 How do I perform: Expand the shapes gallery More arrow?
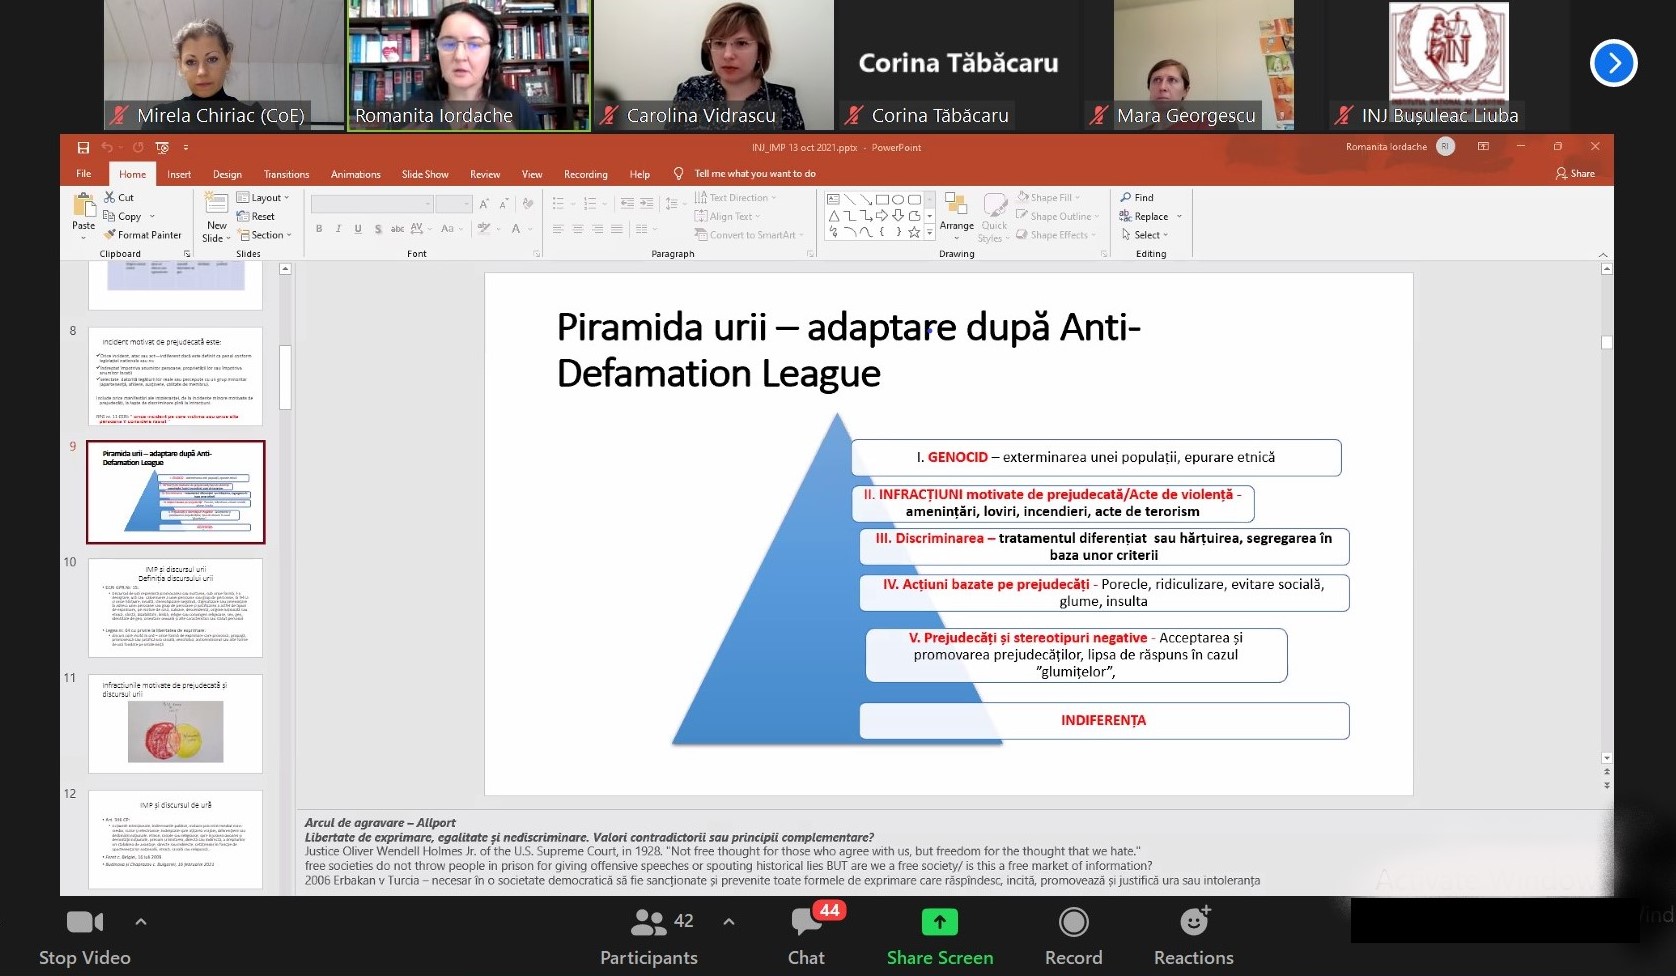point(930,233)
